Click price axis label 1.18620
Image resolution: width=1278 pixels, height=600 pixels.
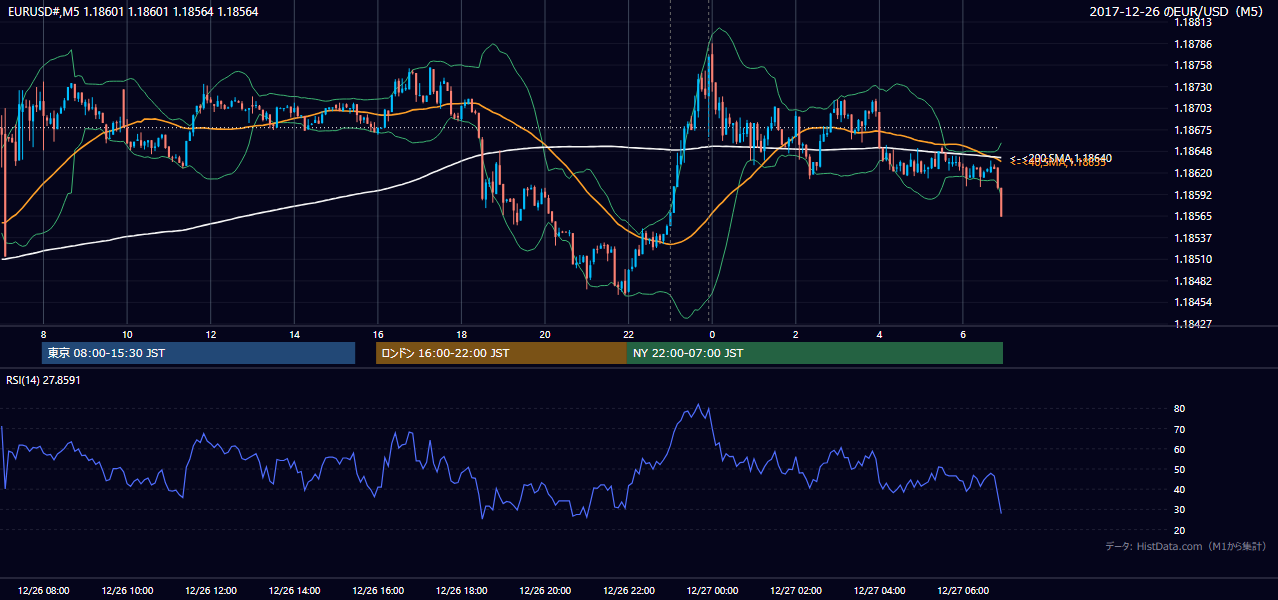click(1193, 173)
